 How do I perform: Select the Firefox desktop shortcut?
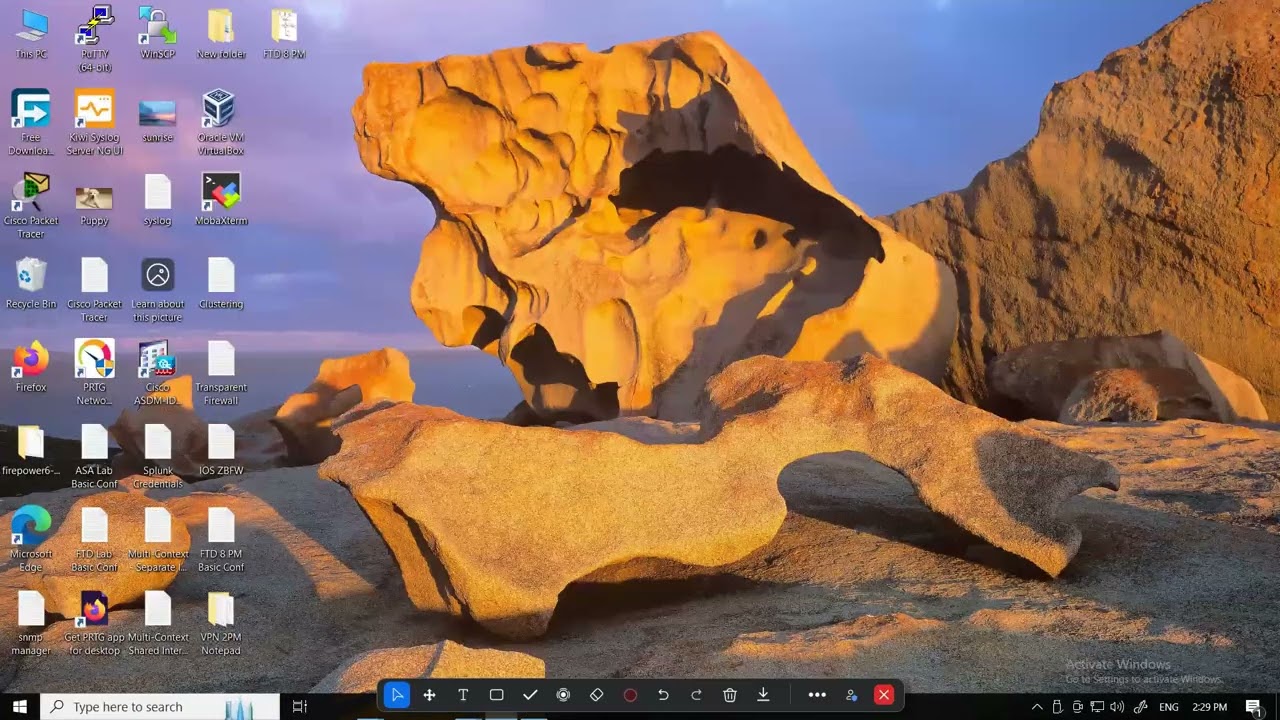(31, 367)
